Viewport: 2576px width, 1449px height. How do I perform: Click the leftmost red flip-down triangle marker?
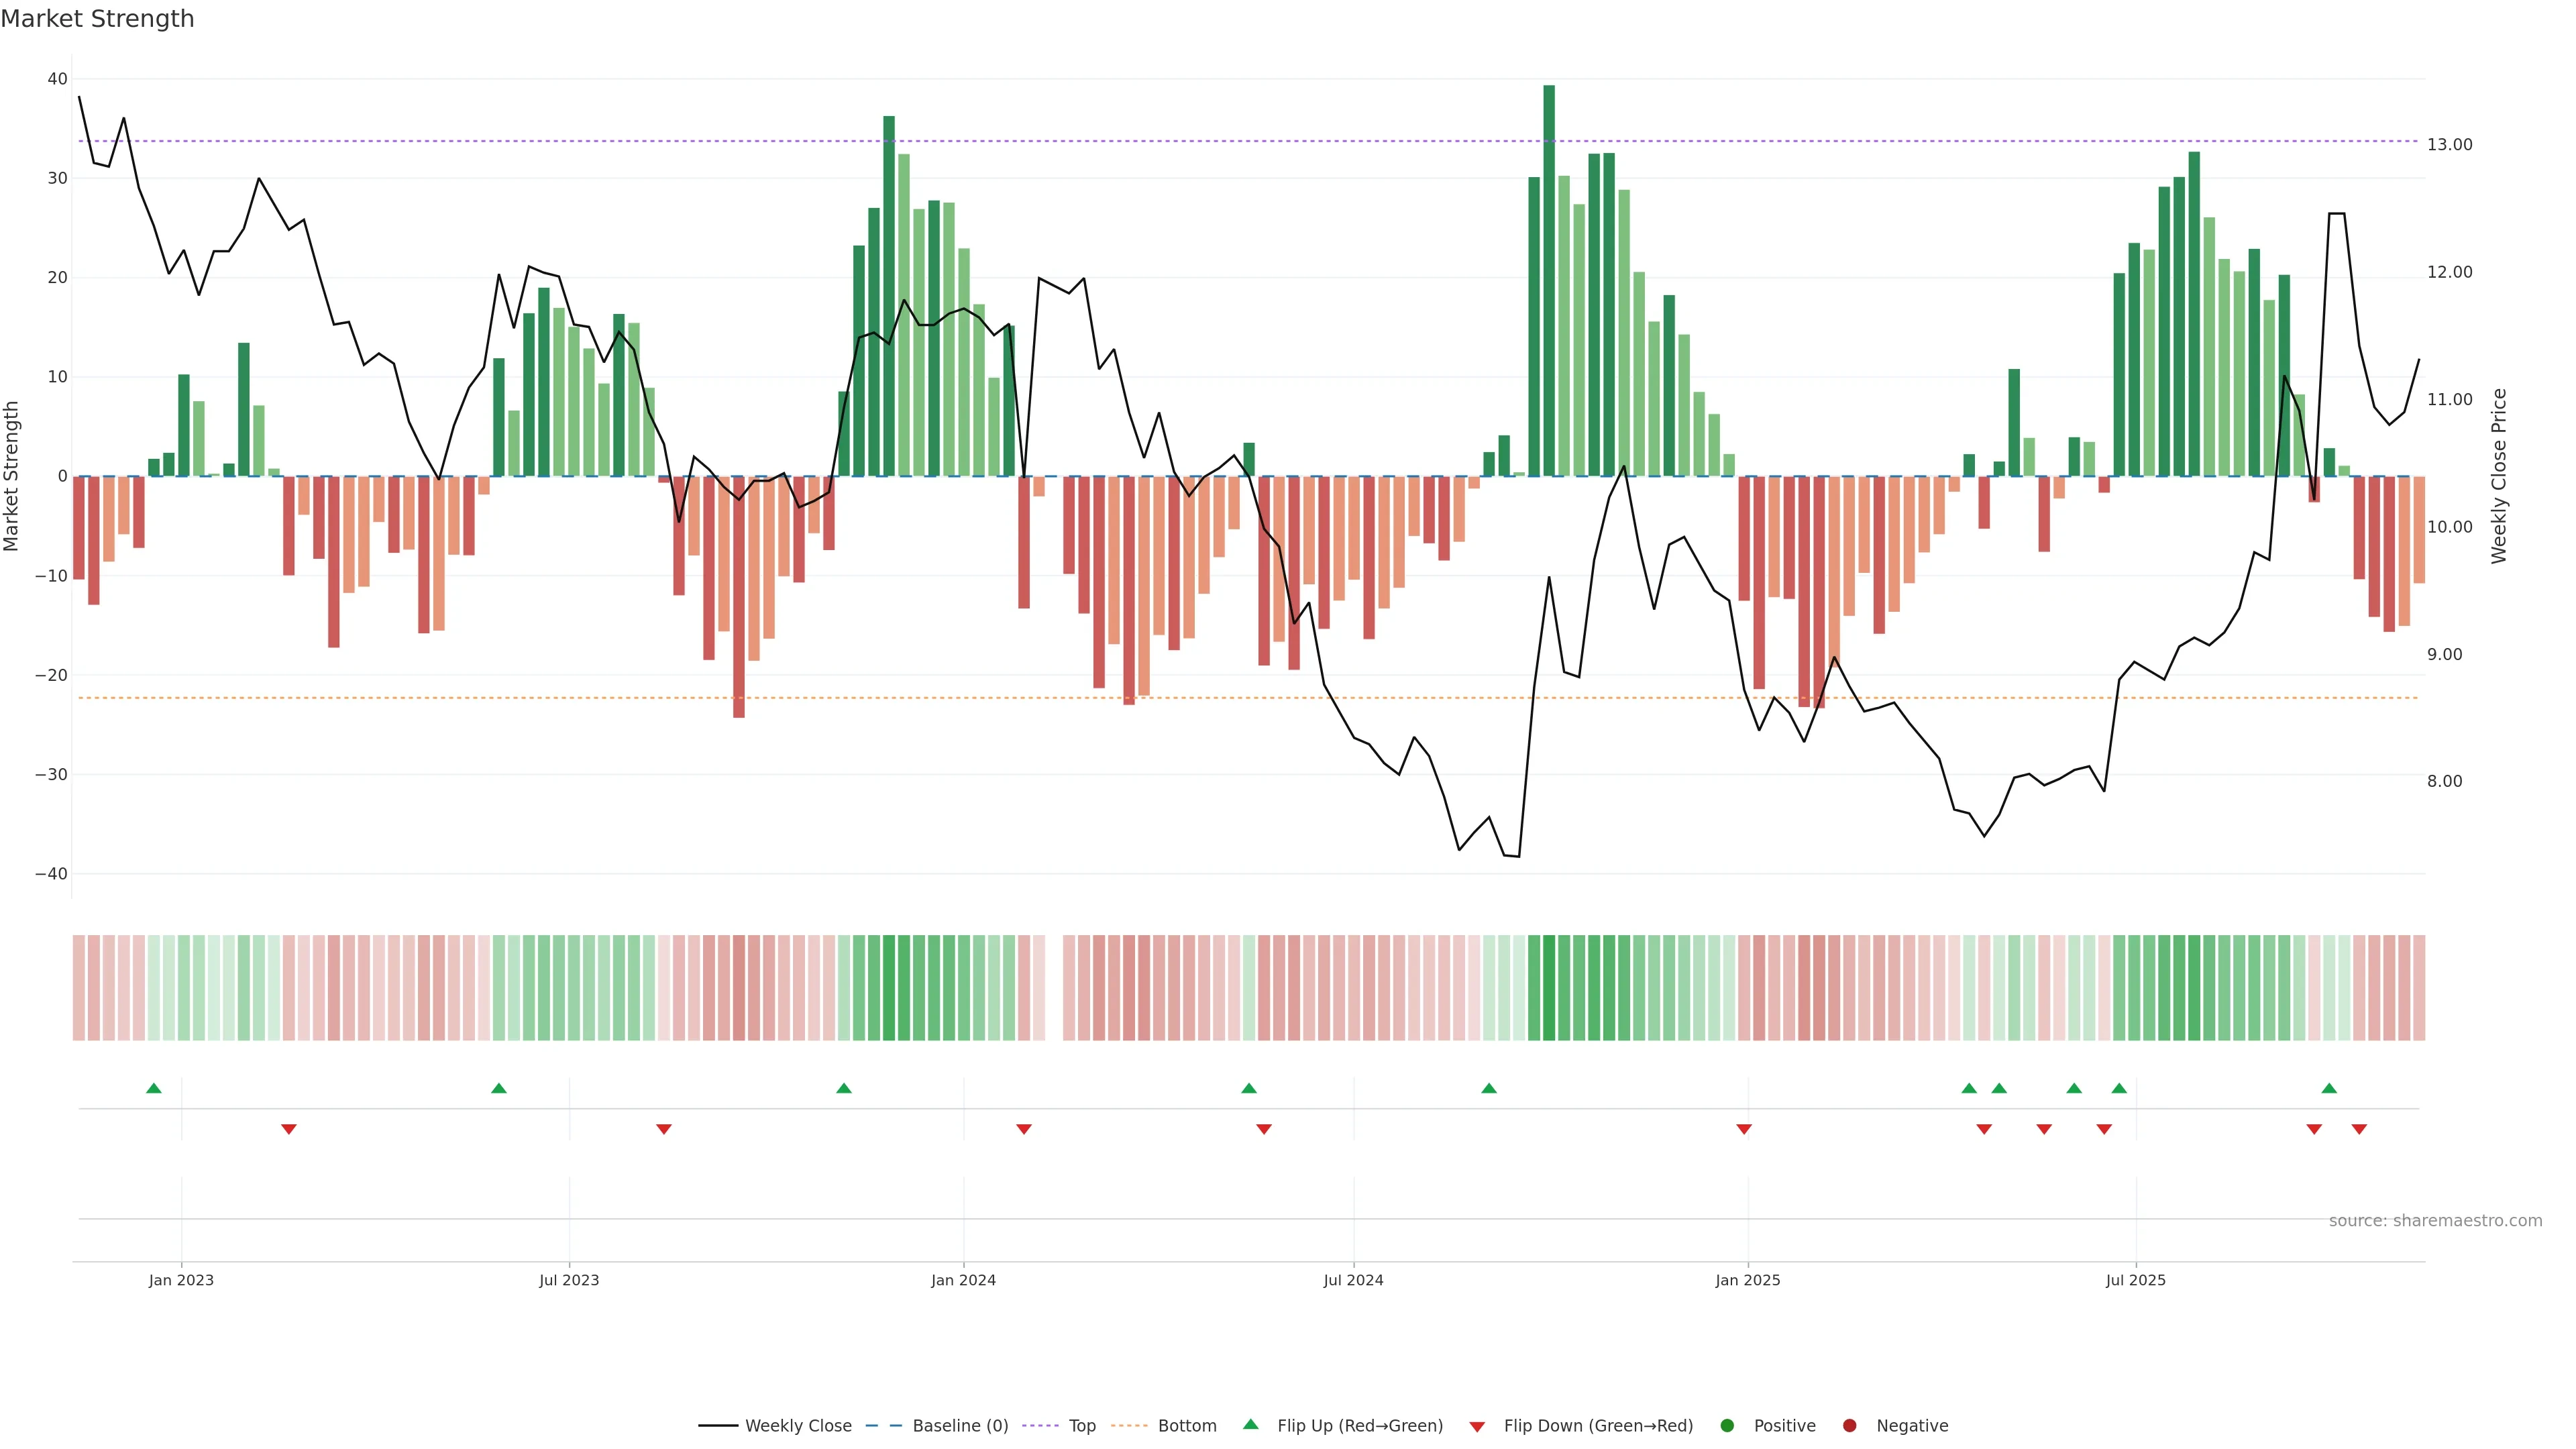pyautogui.click(x=289, y=1129)
